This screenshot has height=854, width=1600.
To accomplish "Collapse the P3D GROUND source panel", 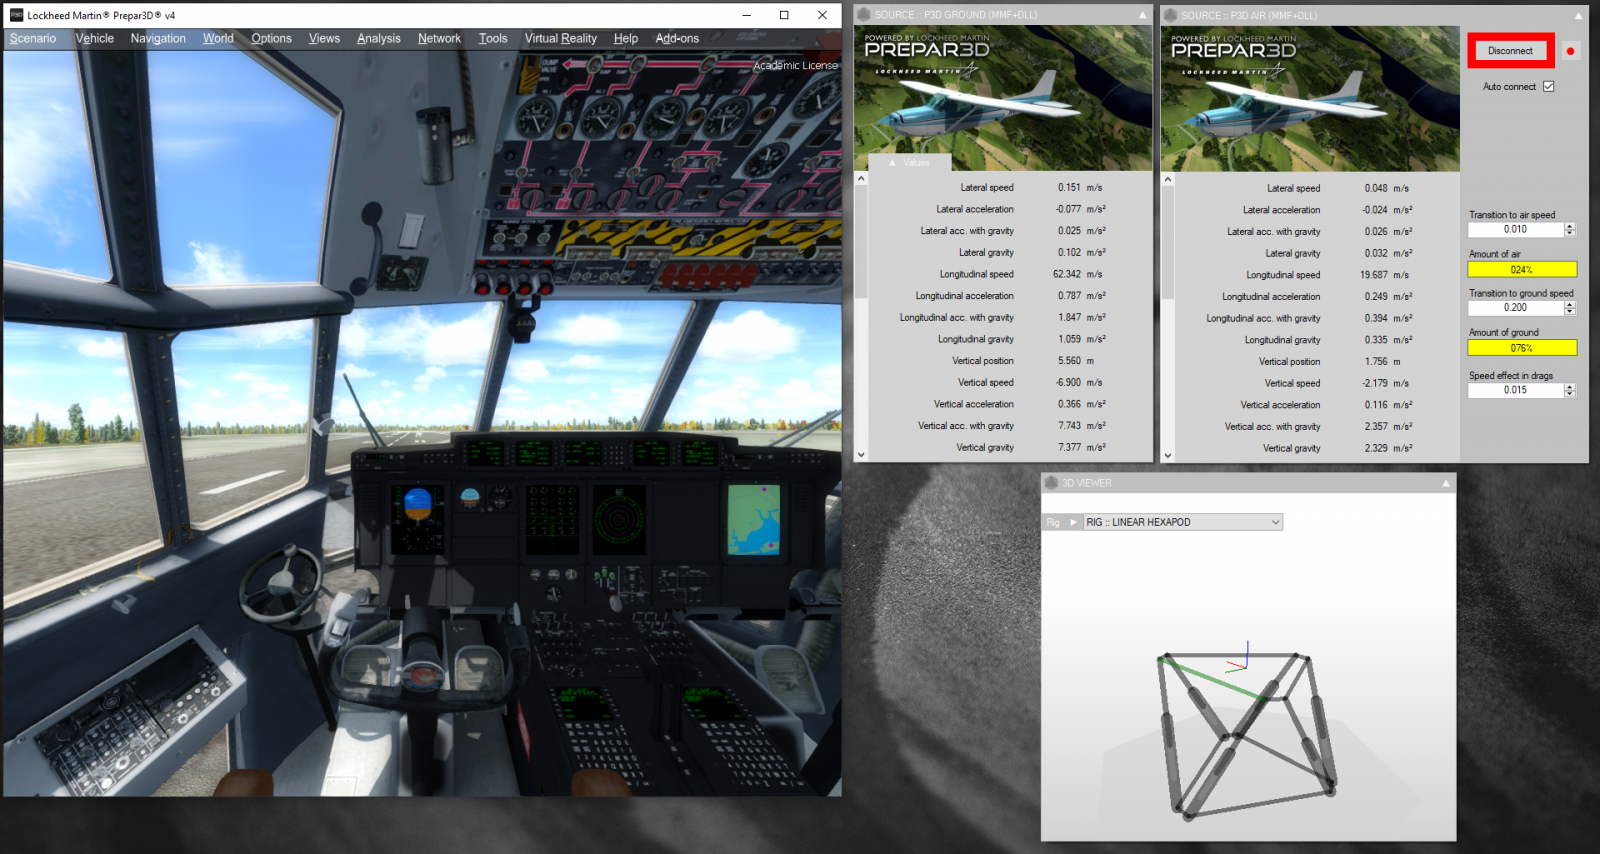I will (x=1142, y=15).
